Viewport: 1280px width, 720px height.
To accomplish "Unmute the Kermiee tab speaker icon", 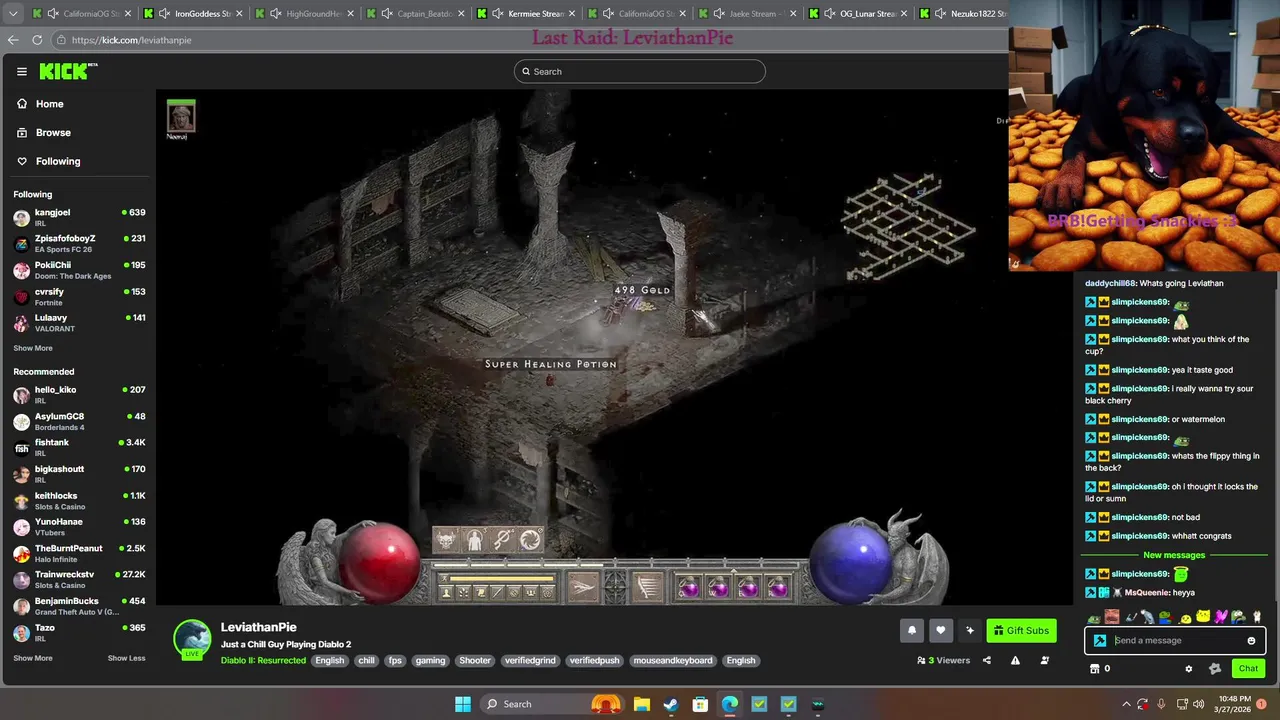I will pyautogui.click(x=497, y=14).
